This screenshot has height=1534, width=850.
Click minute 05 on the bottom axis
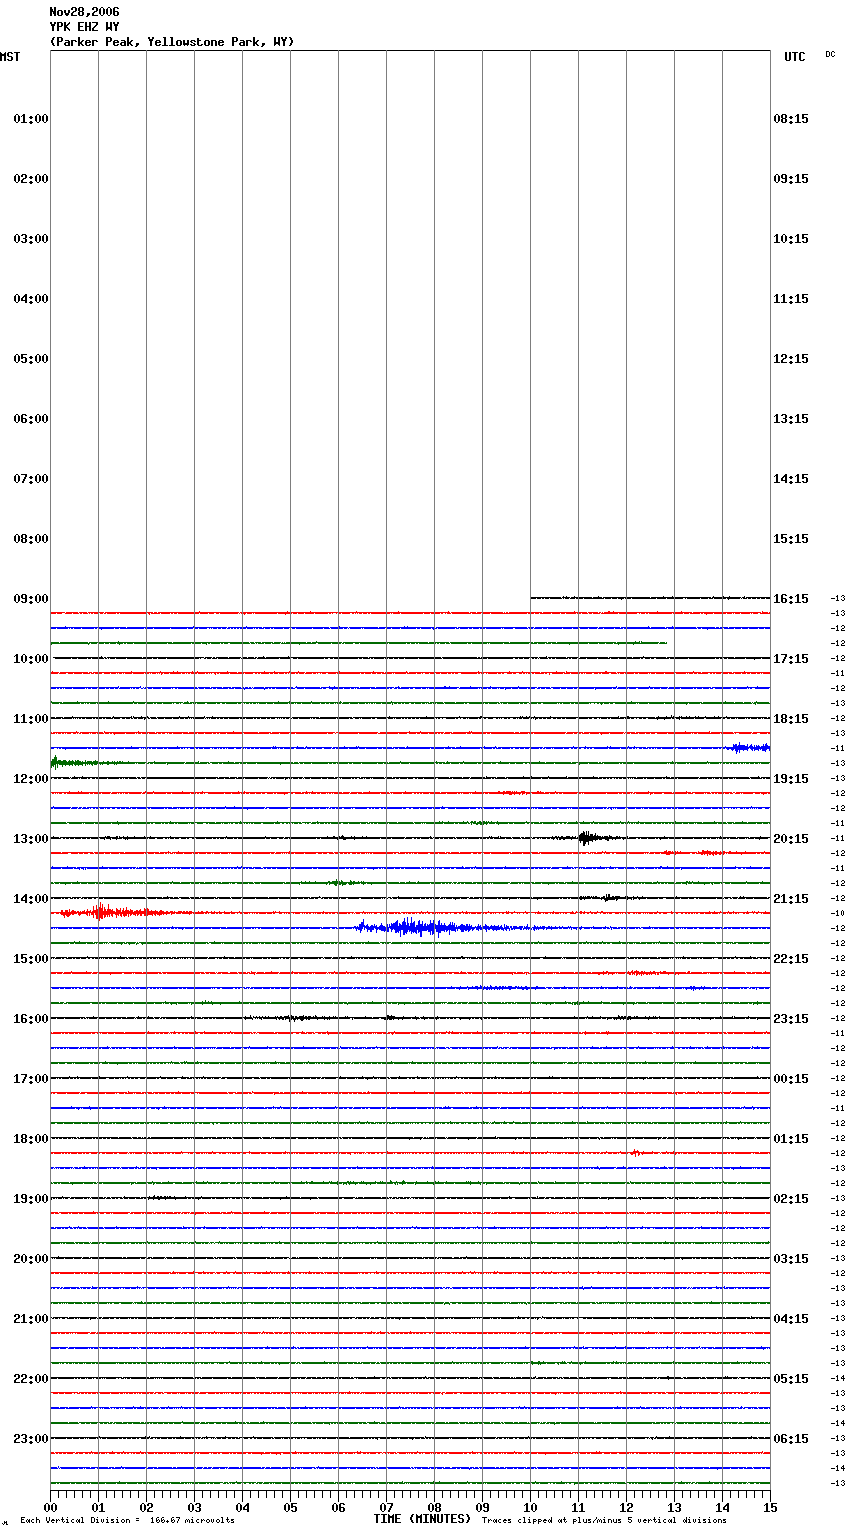pyautogui.click(x=290, y=1507)
